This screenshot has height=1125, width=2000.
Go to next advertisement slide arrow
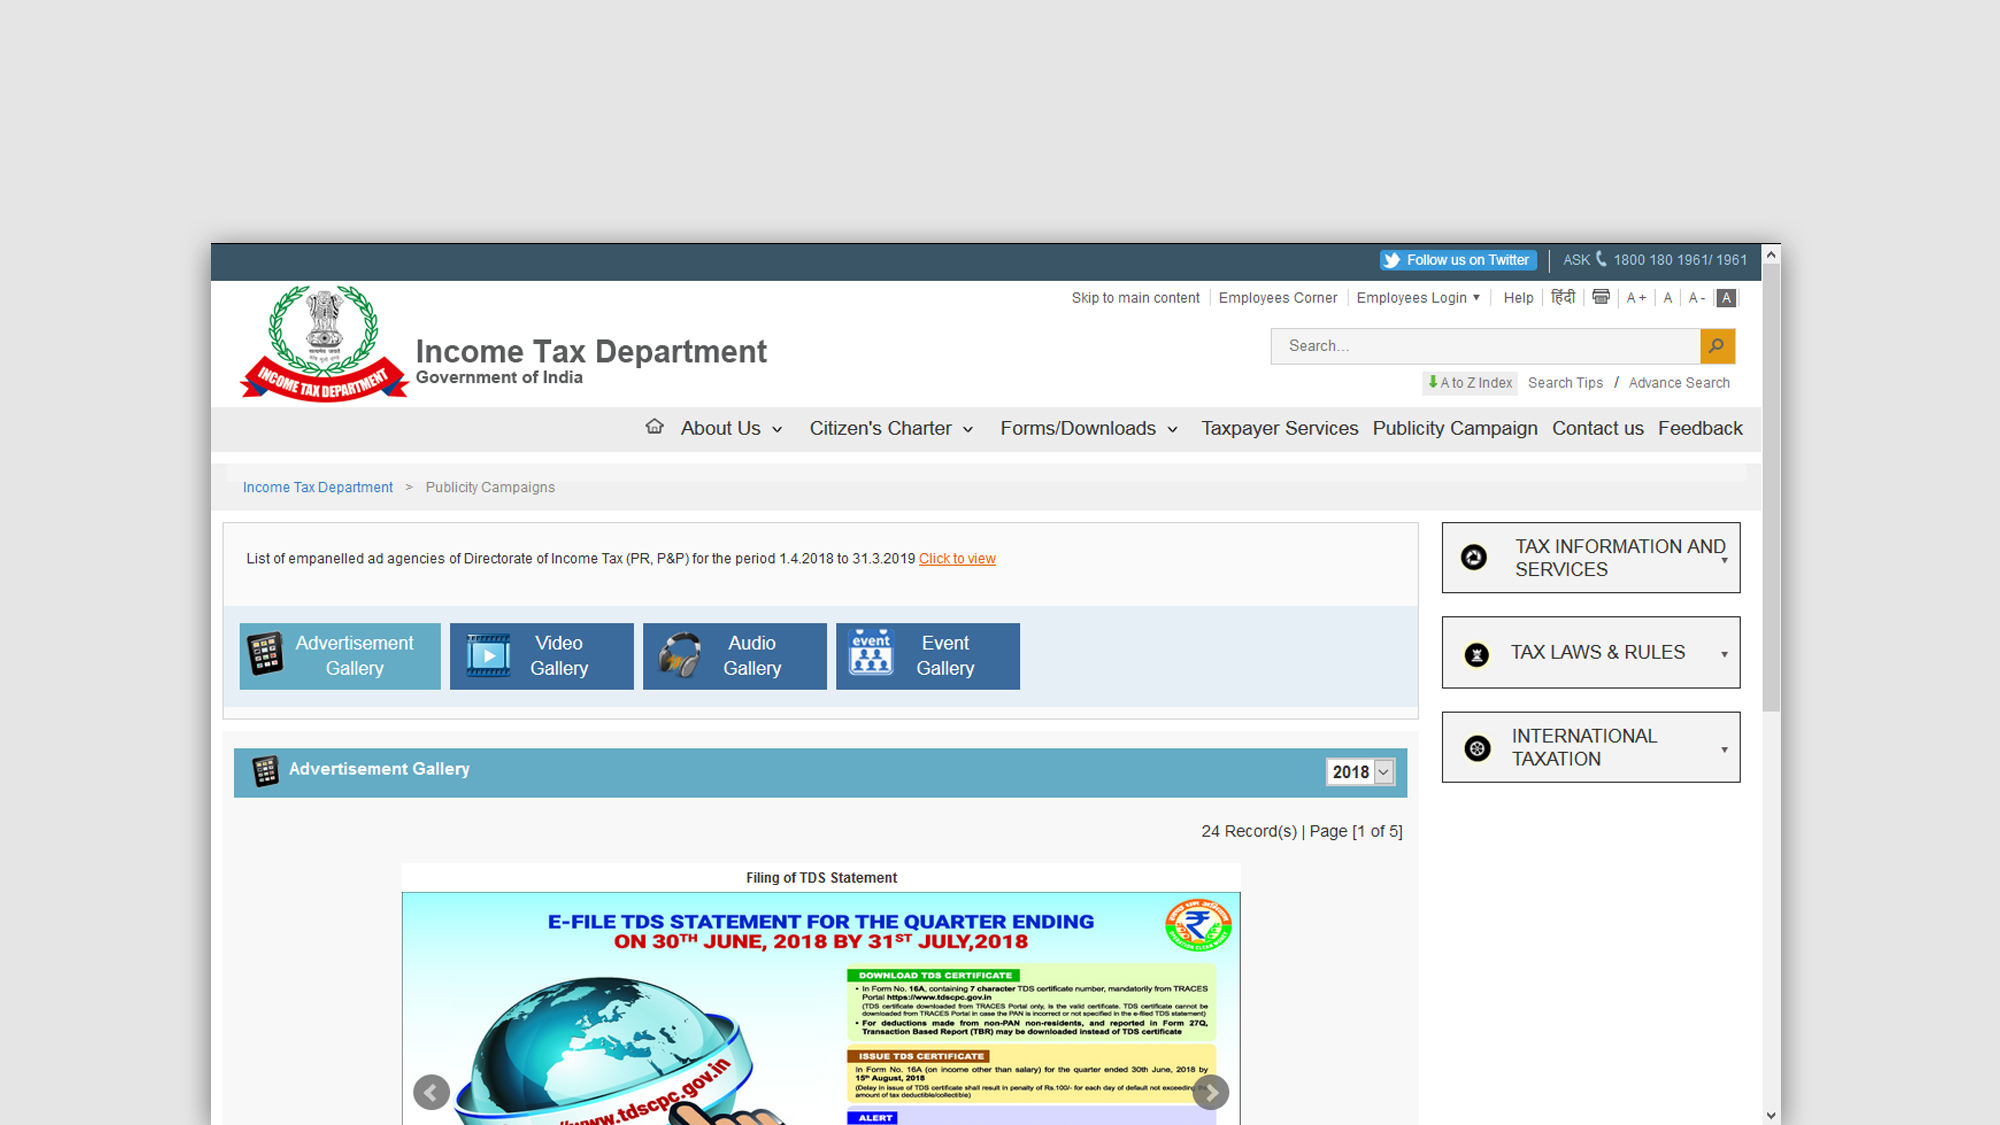point(1210,1092)
